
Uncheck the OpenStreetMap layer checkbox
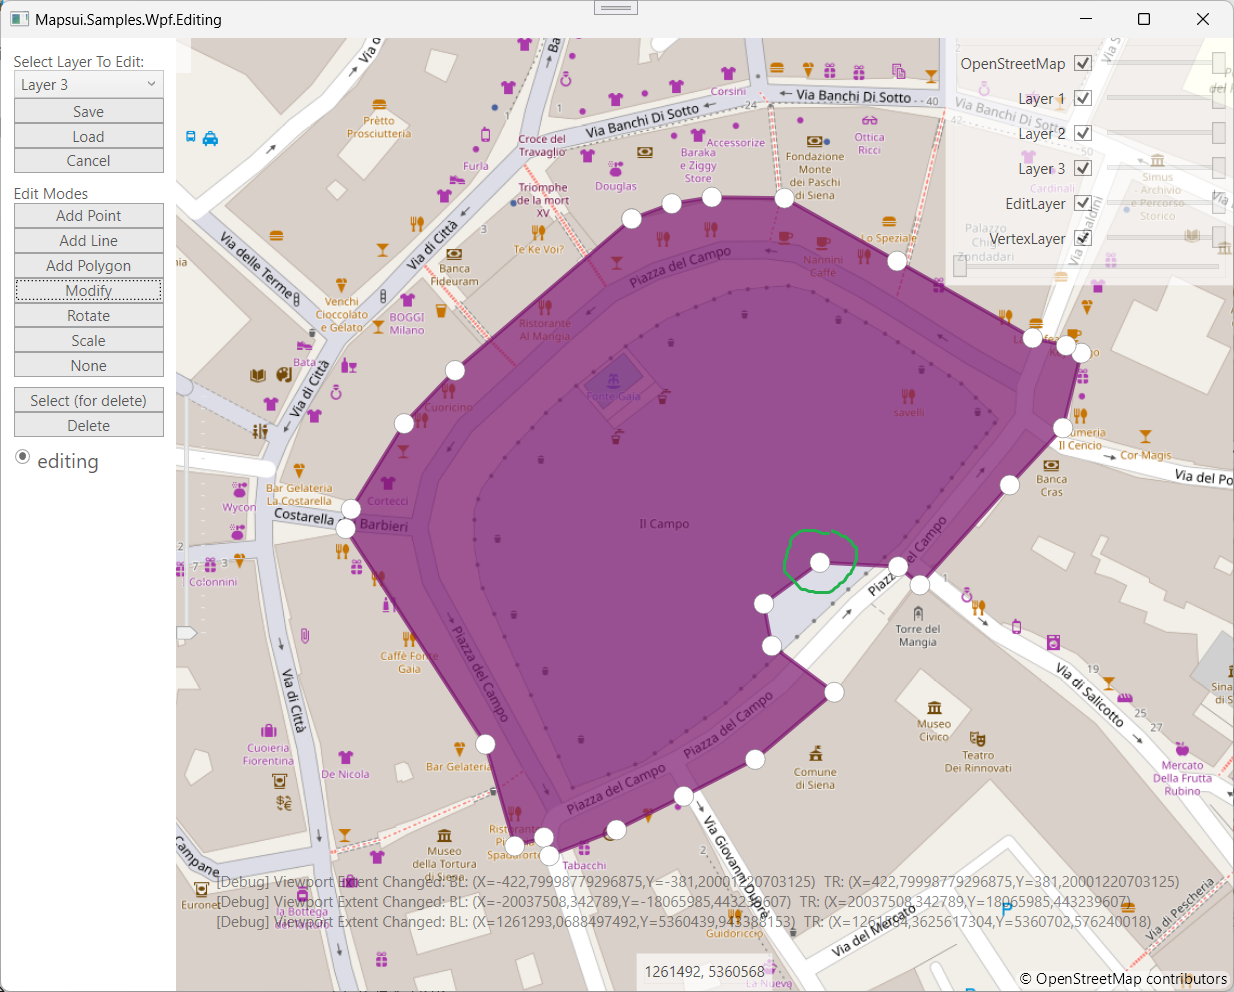(x=1082, y=62)
